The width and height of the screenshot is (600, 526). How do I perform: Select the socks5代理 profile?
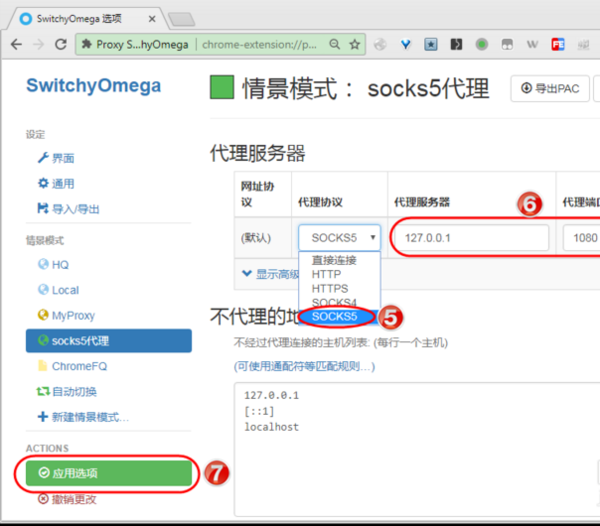pyautogui.click(x=109, y=340)
